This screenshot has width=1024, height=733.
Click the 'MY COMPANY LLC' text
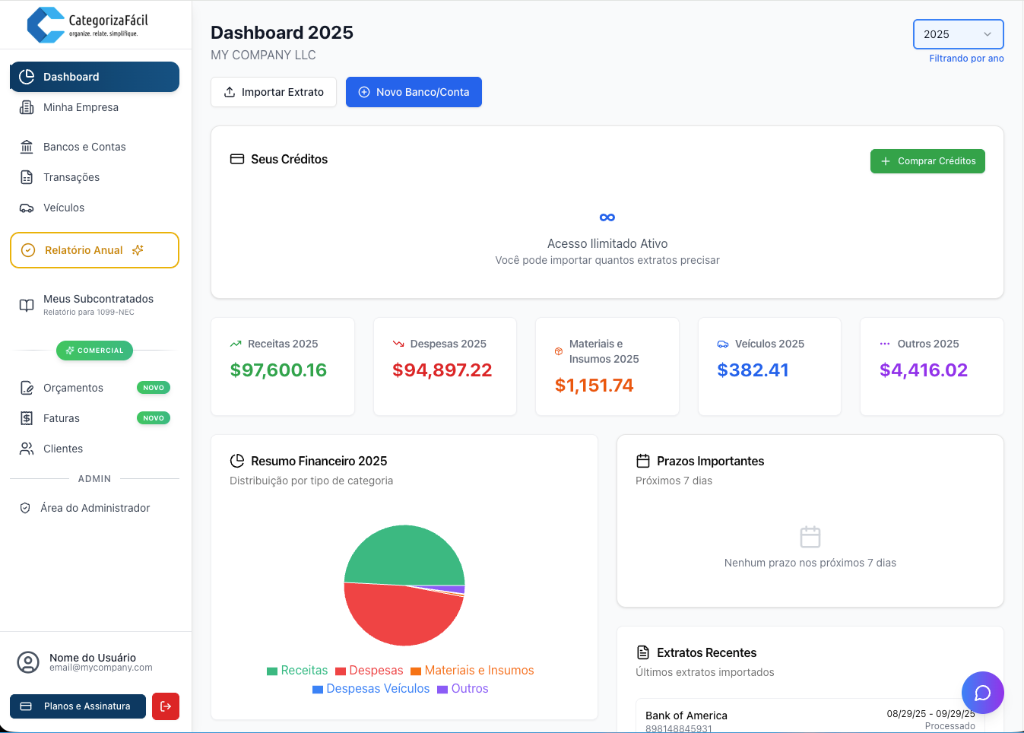click(263, 56)
